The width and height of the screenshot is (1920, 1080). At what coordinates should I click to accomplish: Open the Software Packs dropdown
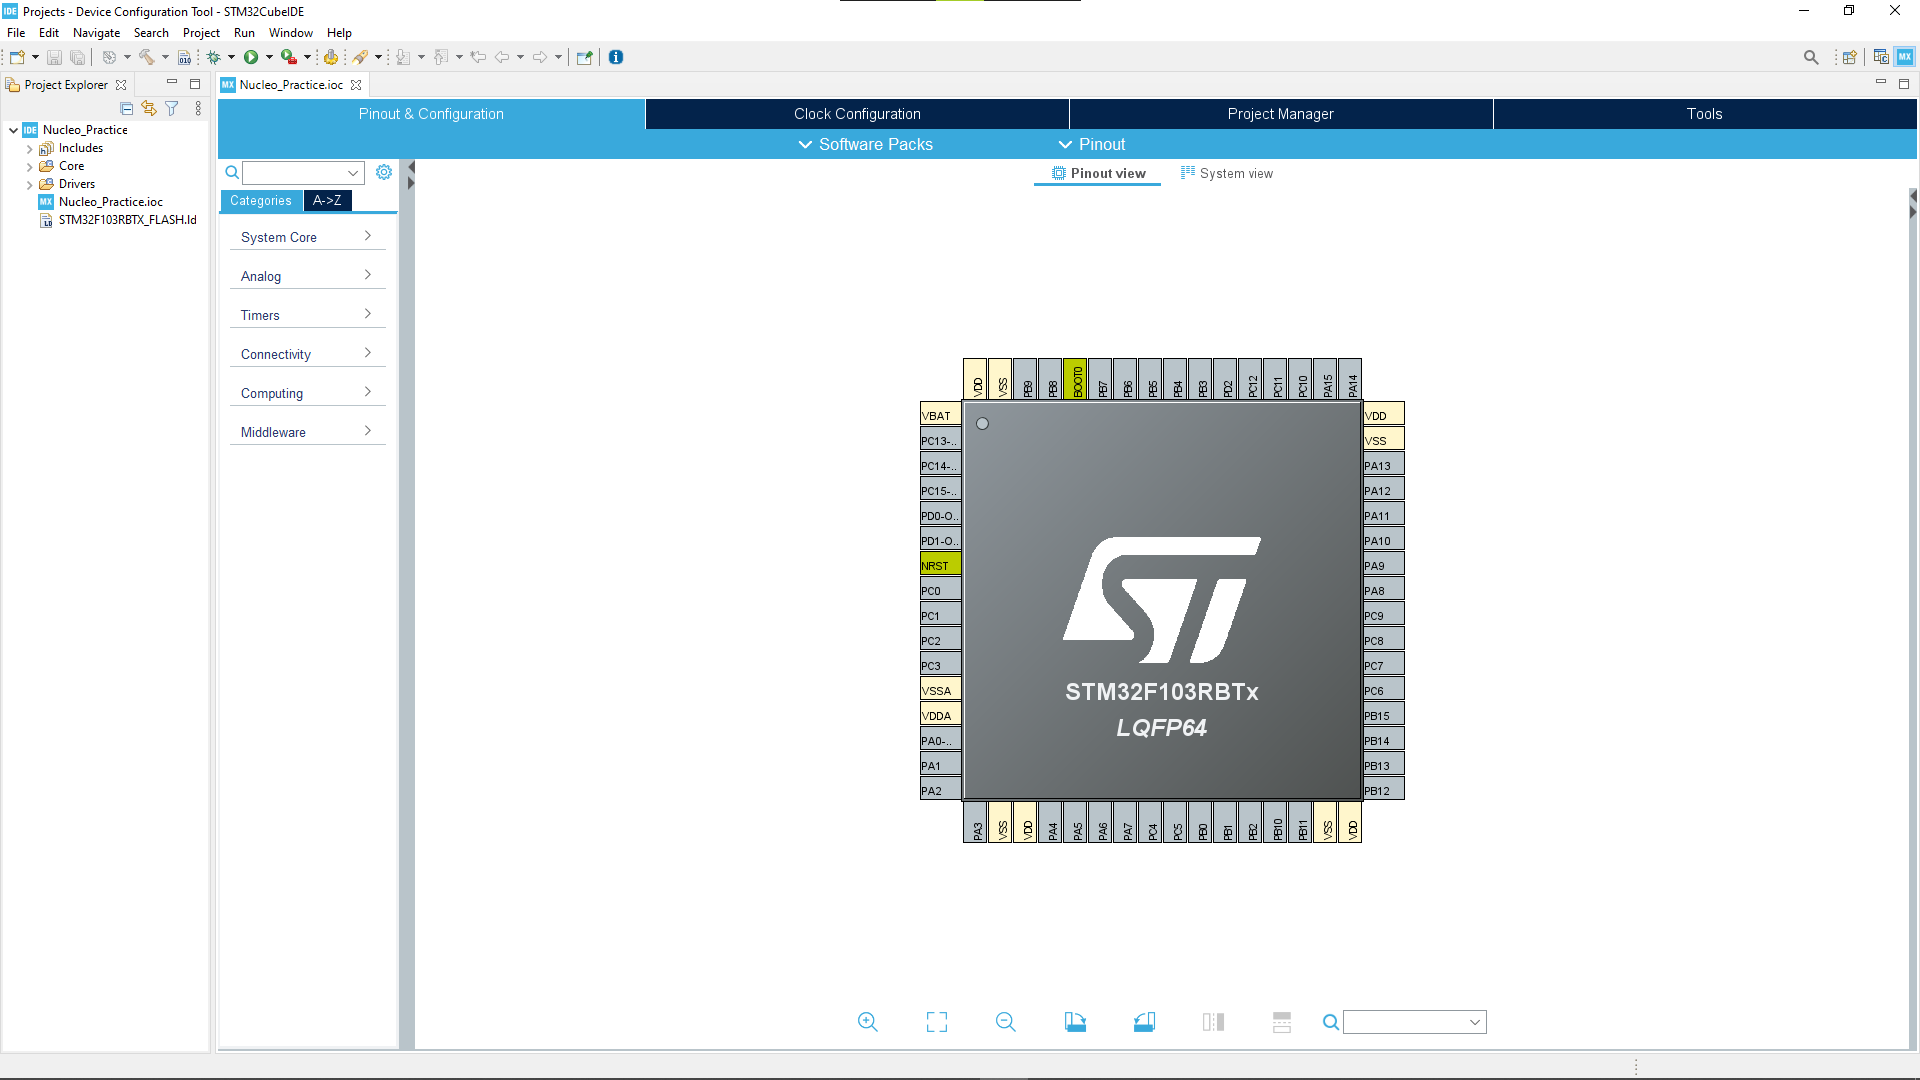click(865, 144)
